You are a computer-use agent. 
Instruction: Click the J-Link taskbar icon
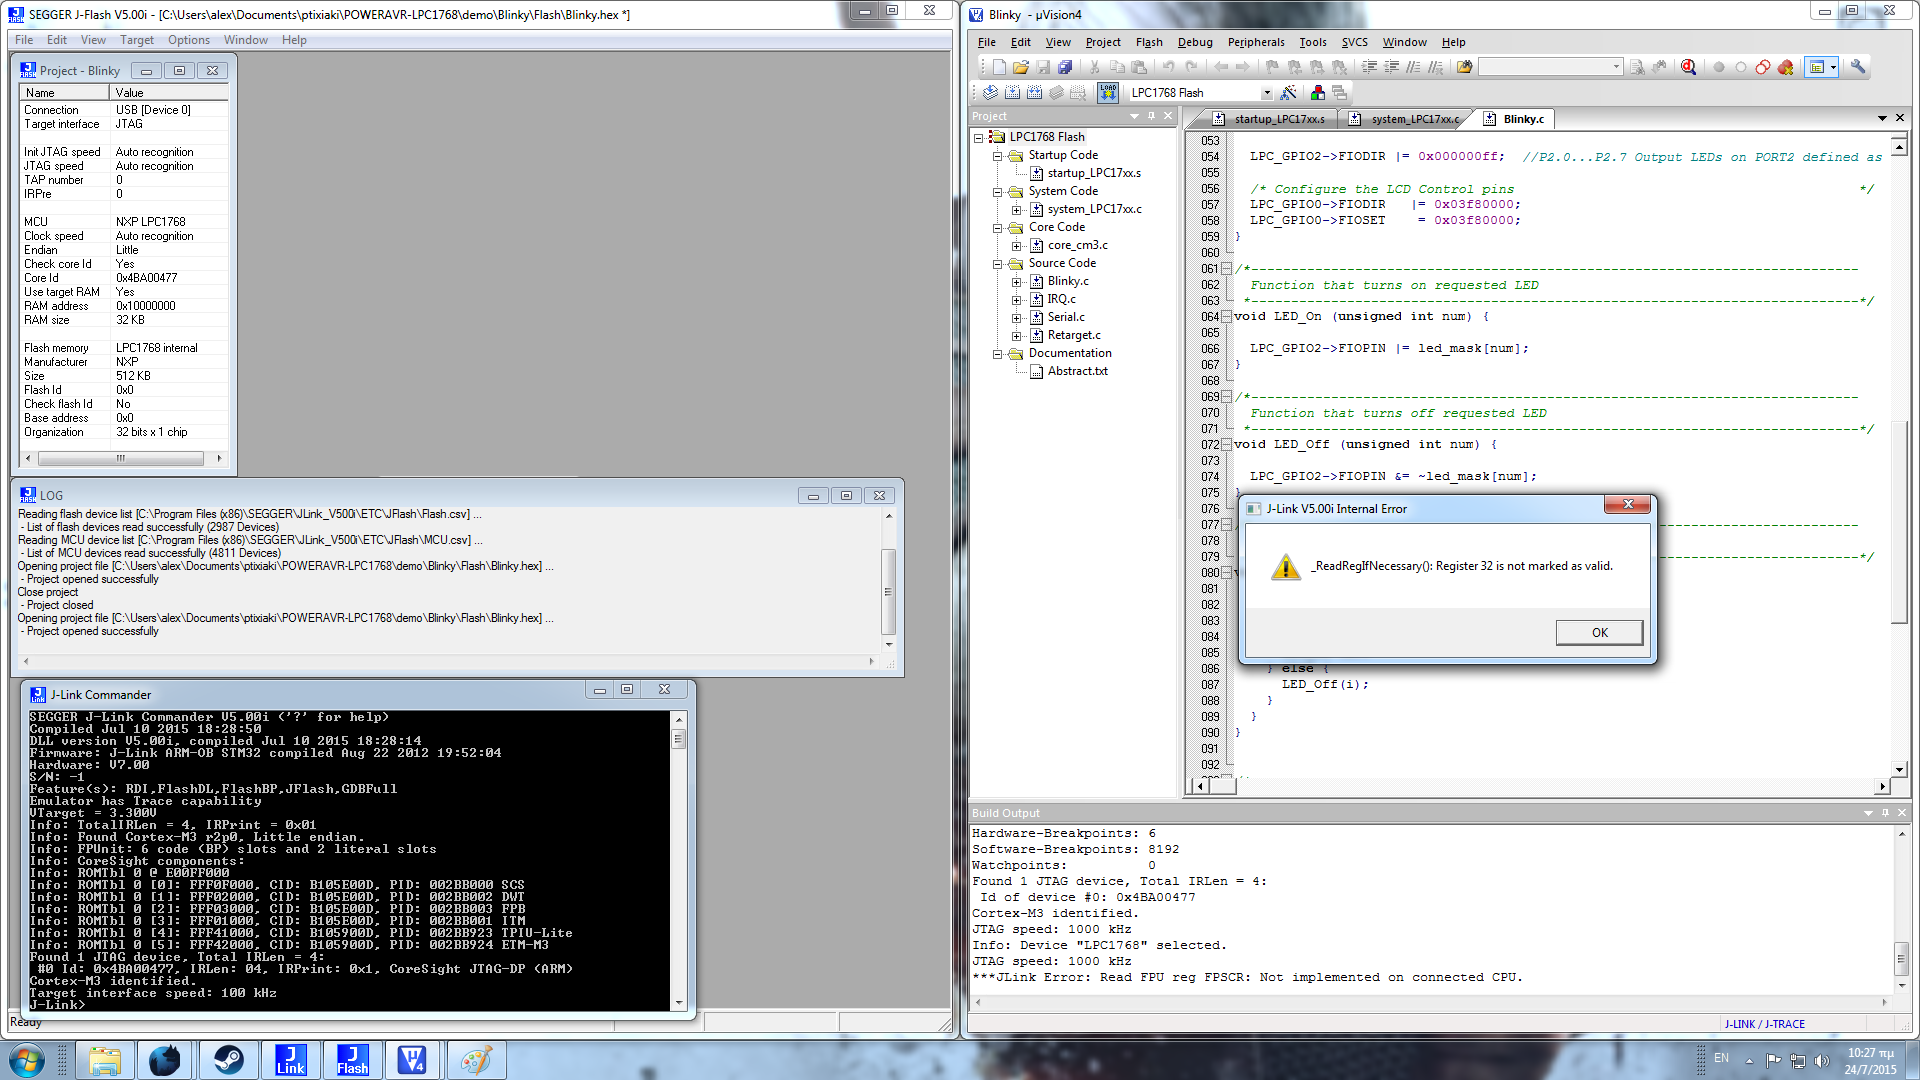click(x=290, y=1059)
